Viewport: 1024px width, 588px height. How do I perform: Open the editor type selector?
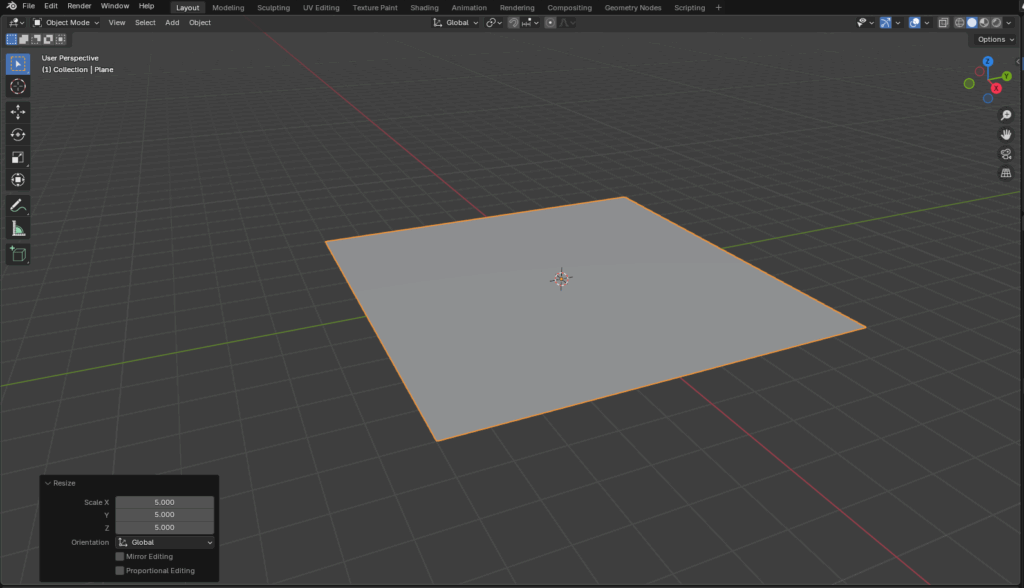point(16,22)
